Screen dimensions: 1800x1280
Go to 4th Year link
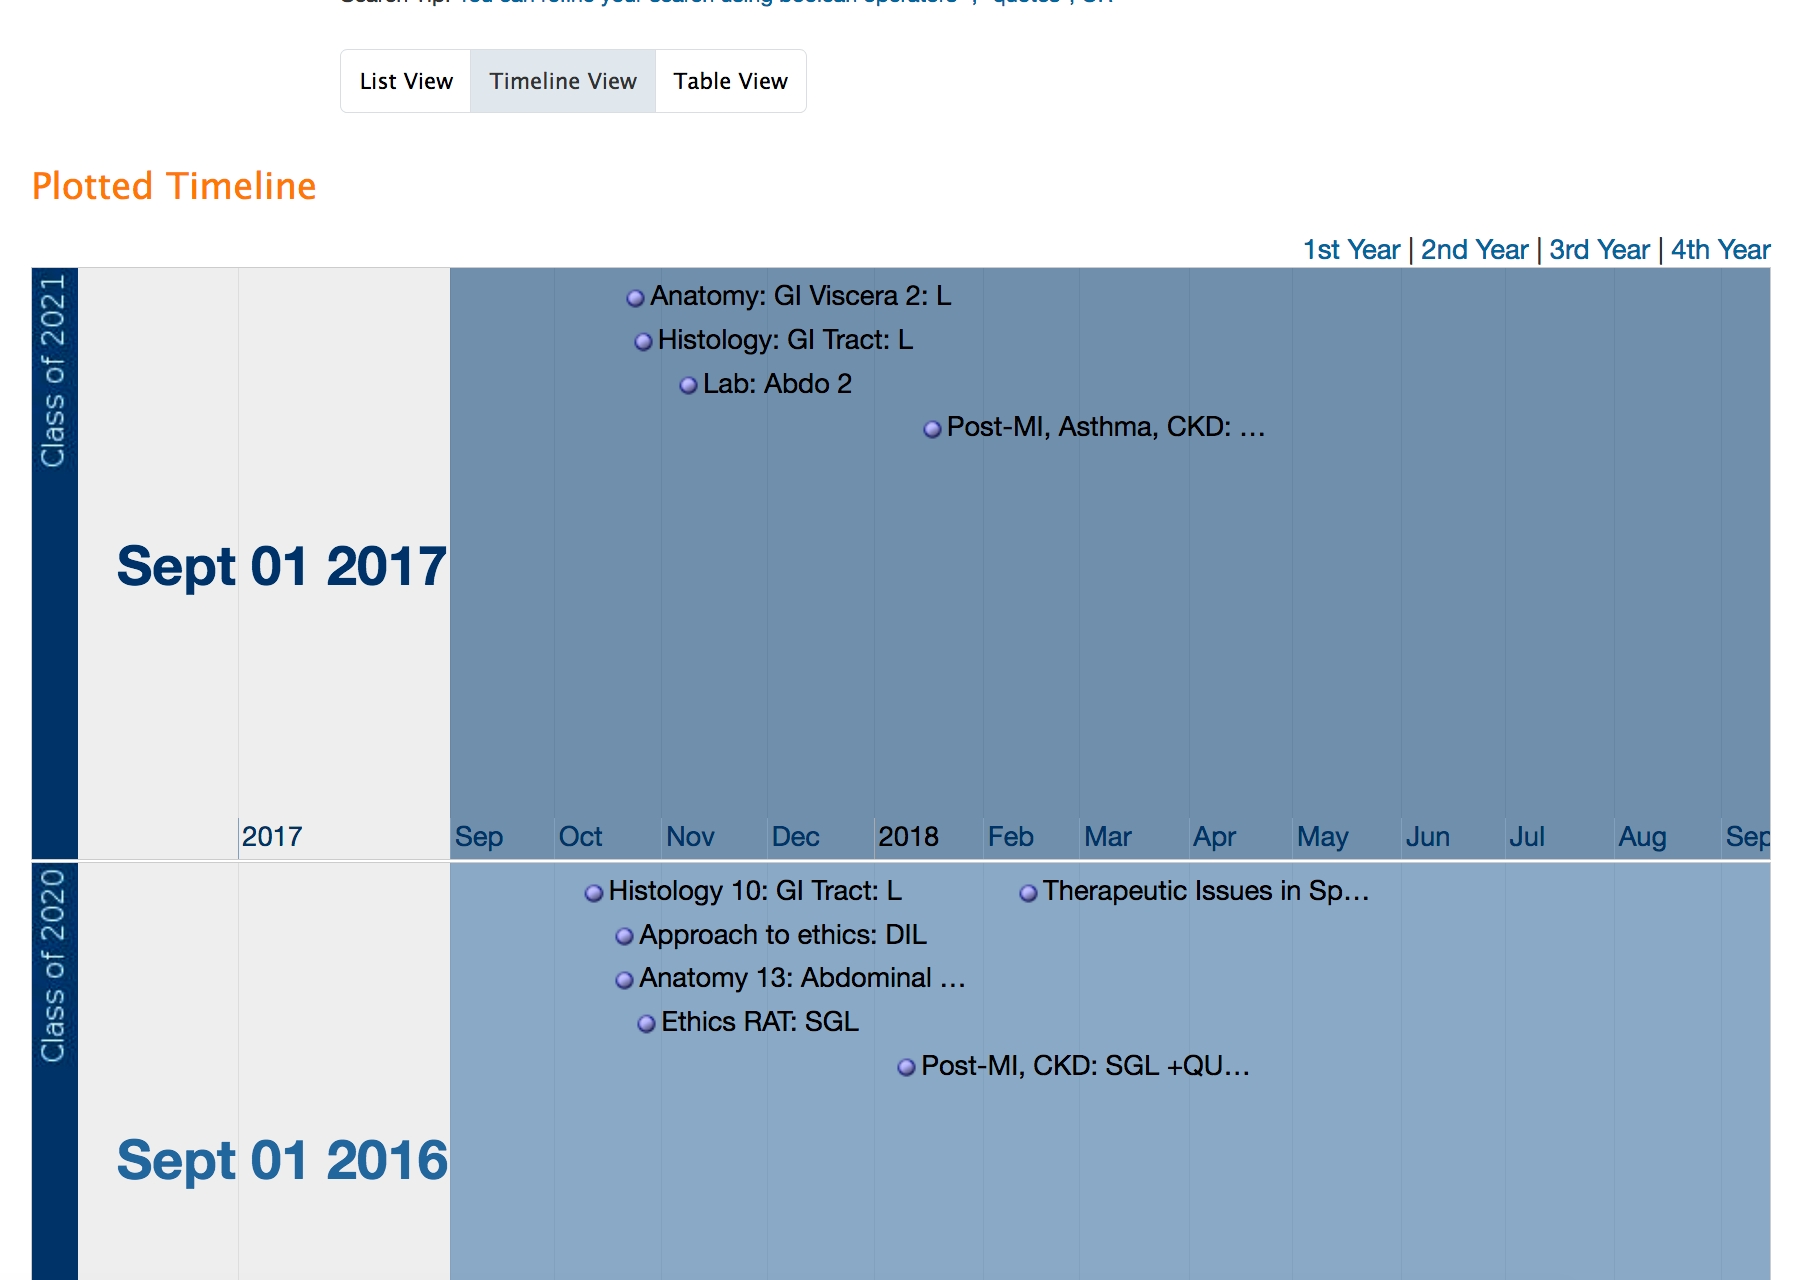pyautogui.click(x=1720, y=250)
